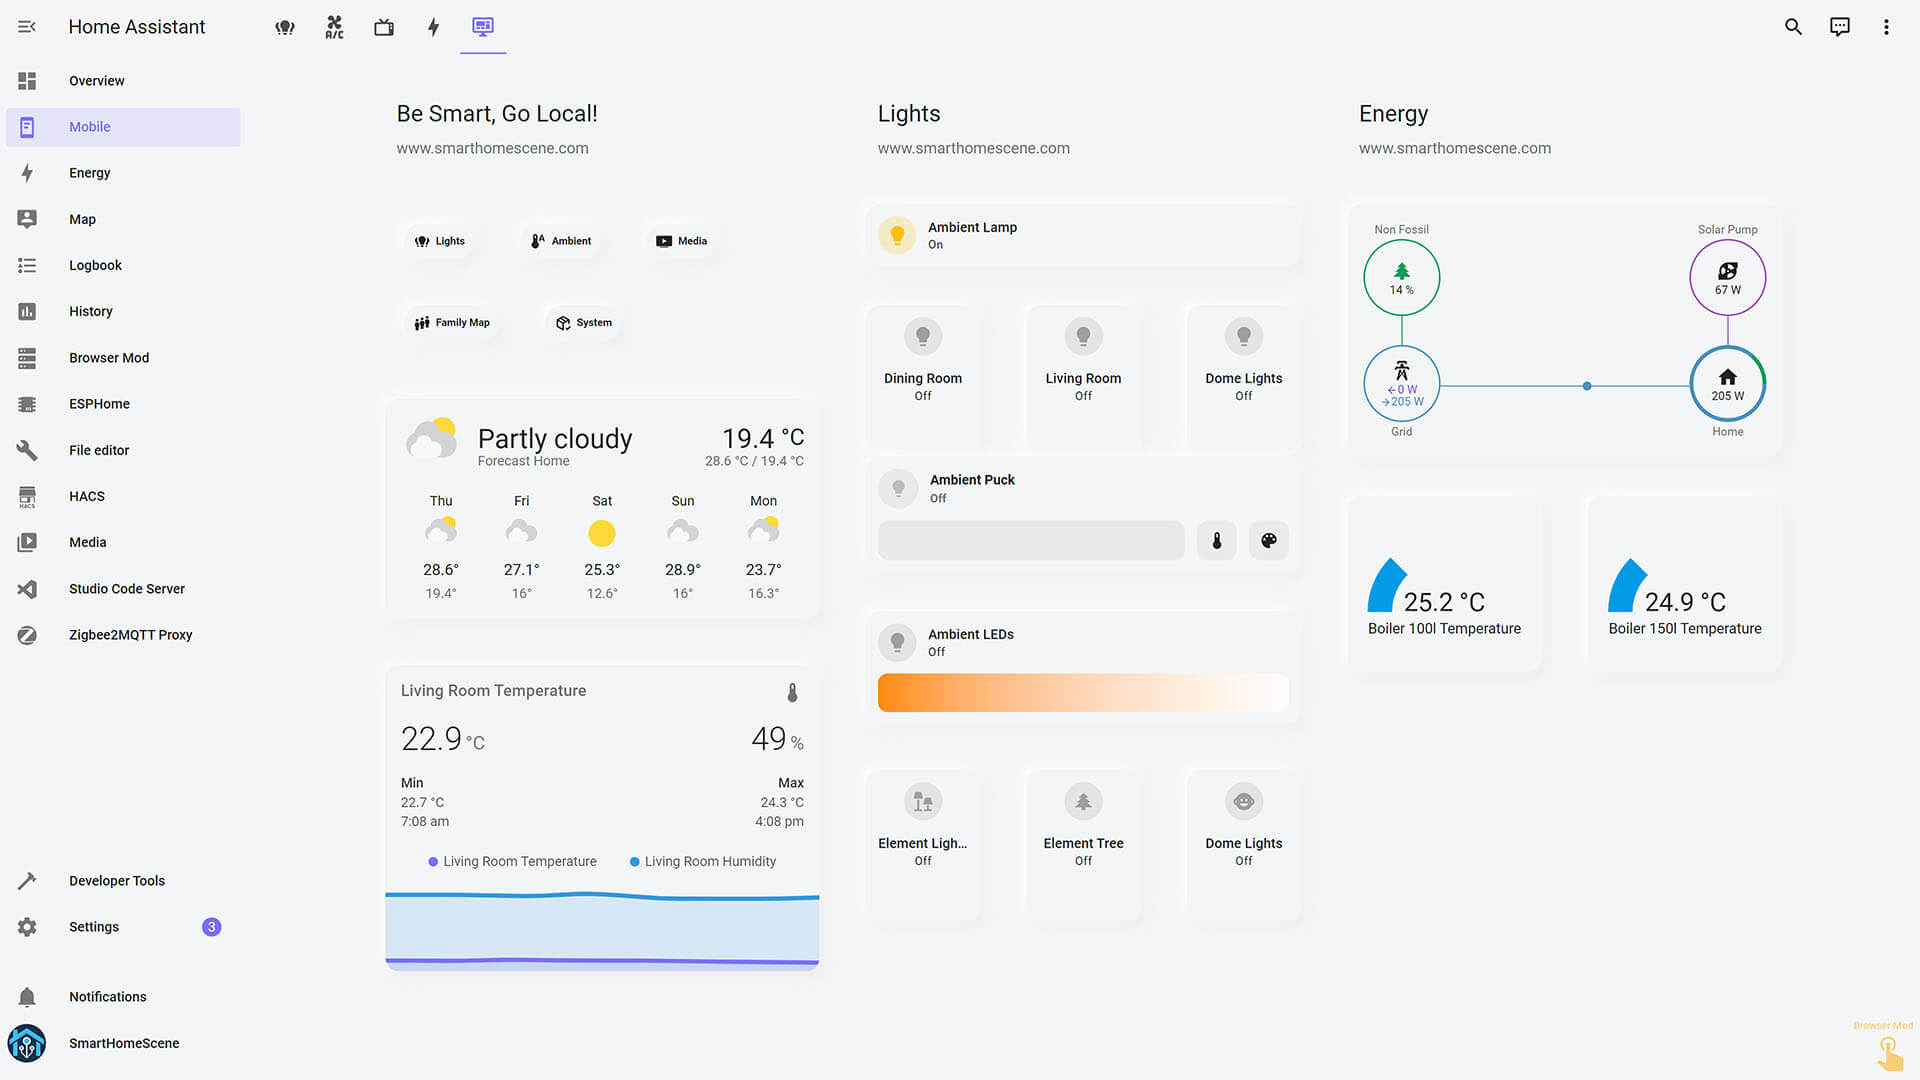Open Ambient Puck color palette control
1920x1080 pixels.
[x=1269, y=541]
